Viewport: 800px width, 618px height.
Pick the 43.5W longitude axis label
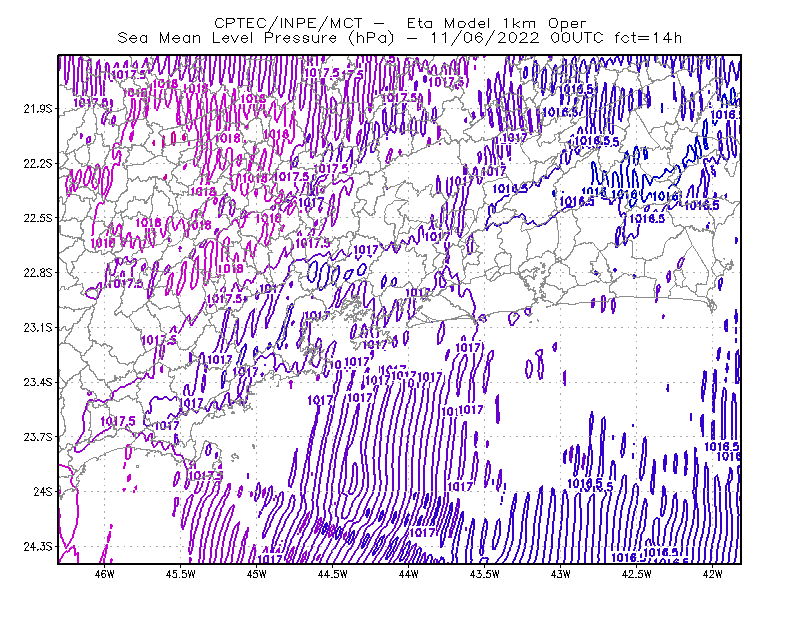click(484, 574)
